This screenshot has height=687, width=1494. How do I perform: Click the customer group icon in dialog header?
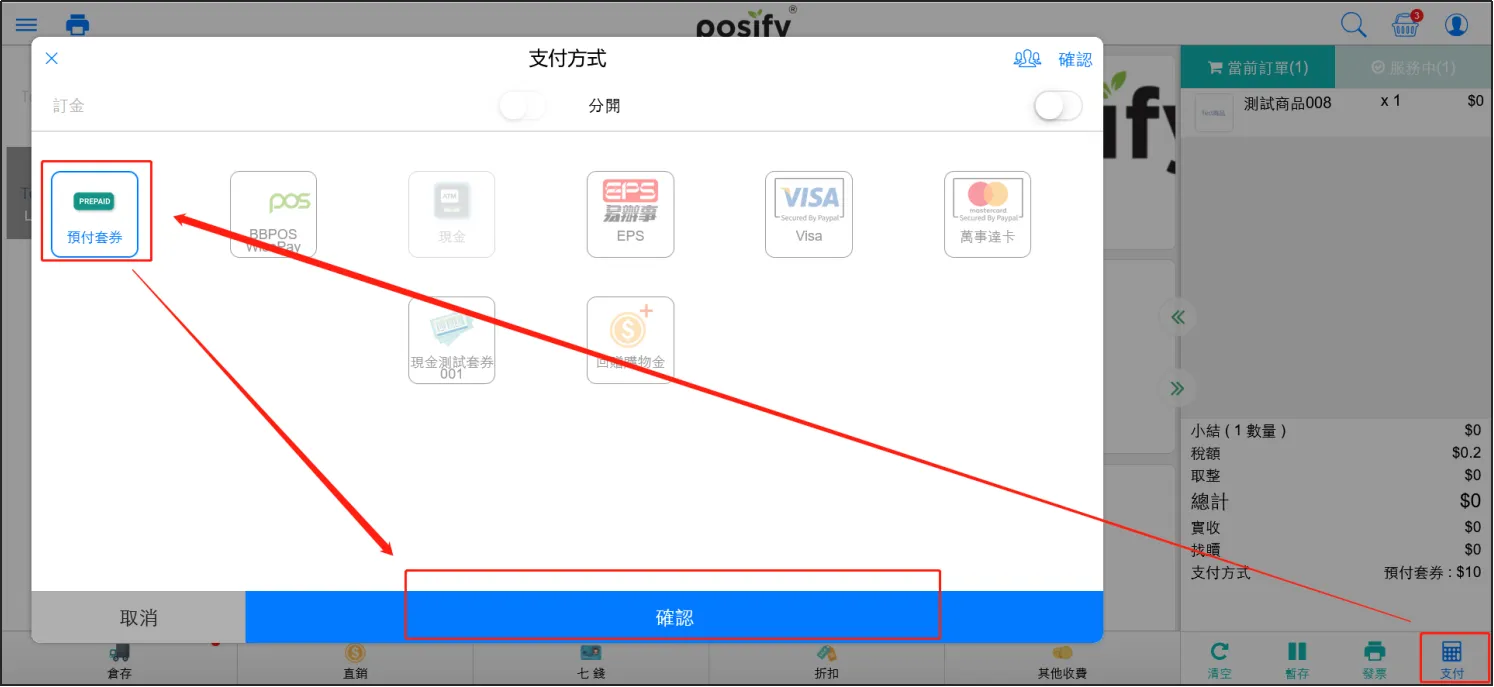1027,59
